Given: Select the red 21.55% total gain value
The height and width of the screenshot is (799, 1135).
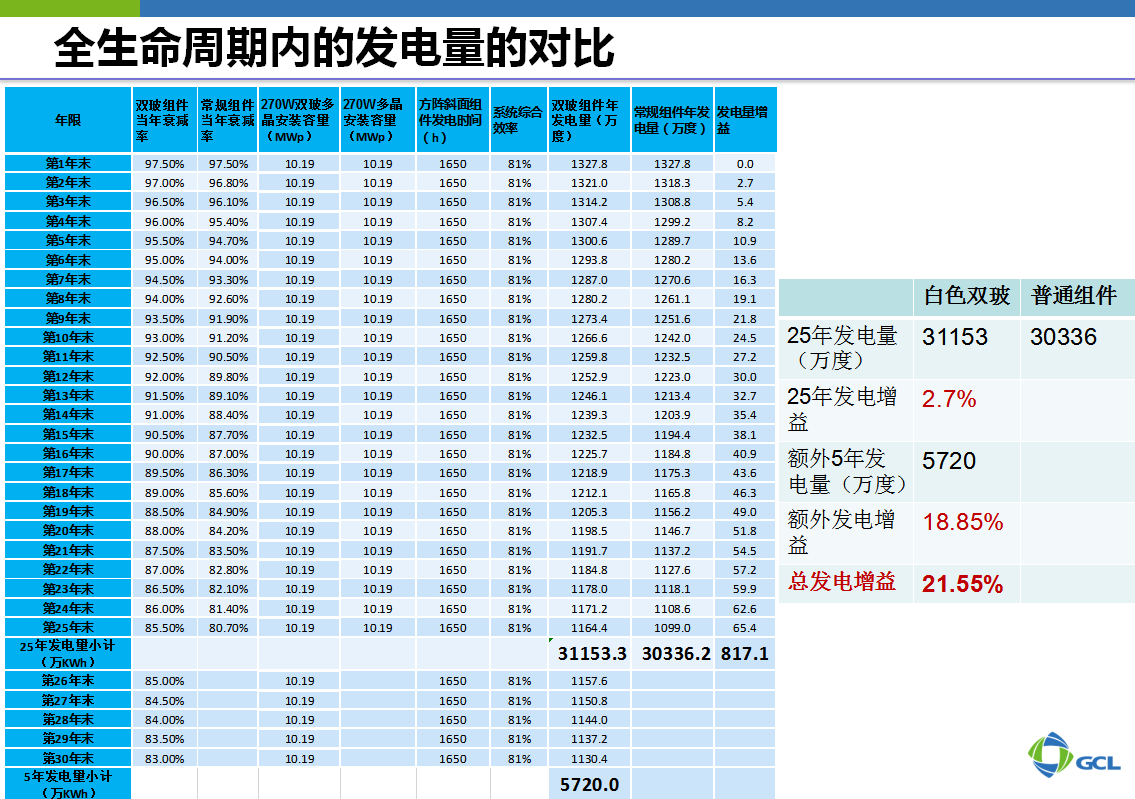Looking at the screenshot, I should (962, 584).
